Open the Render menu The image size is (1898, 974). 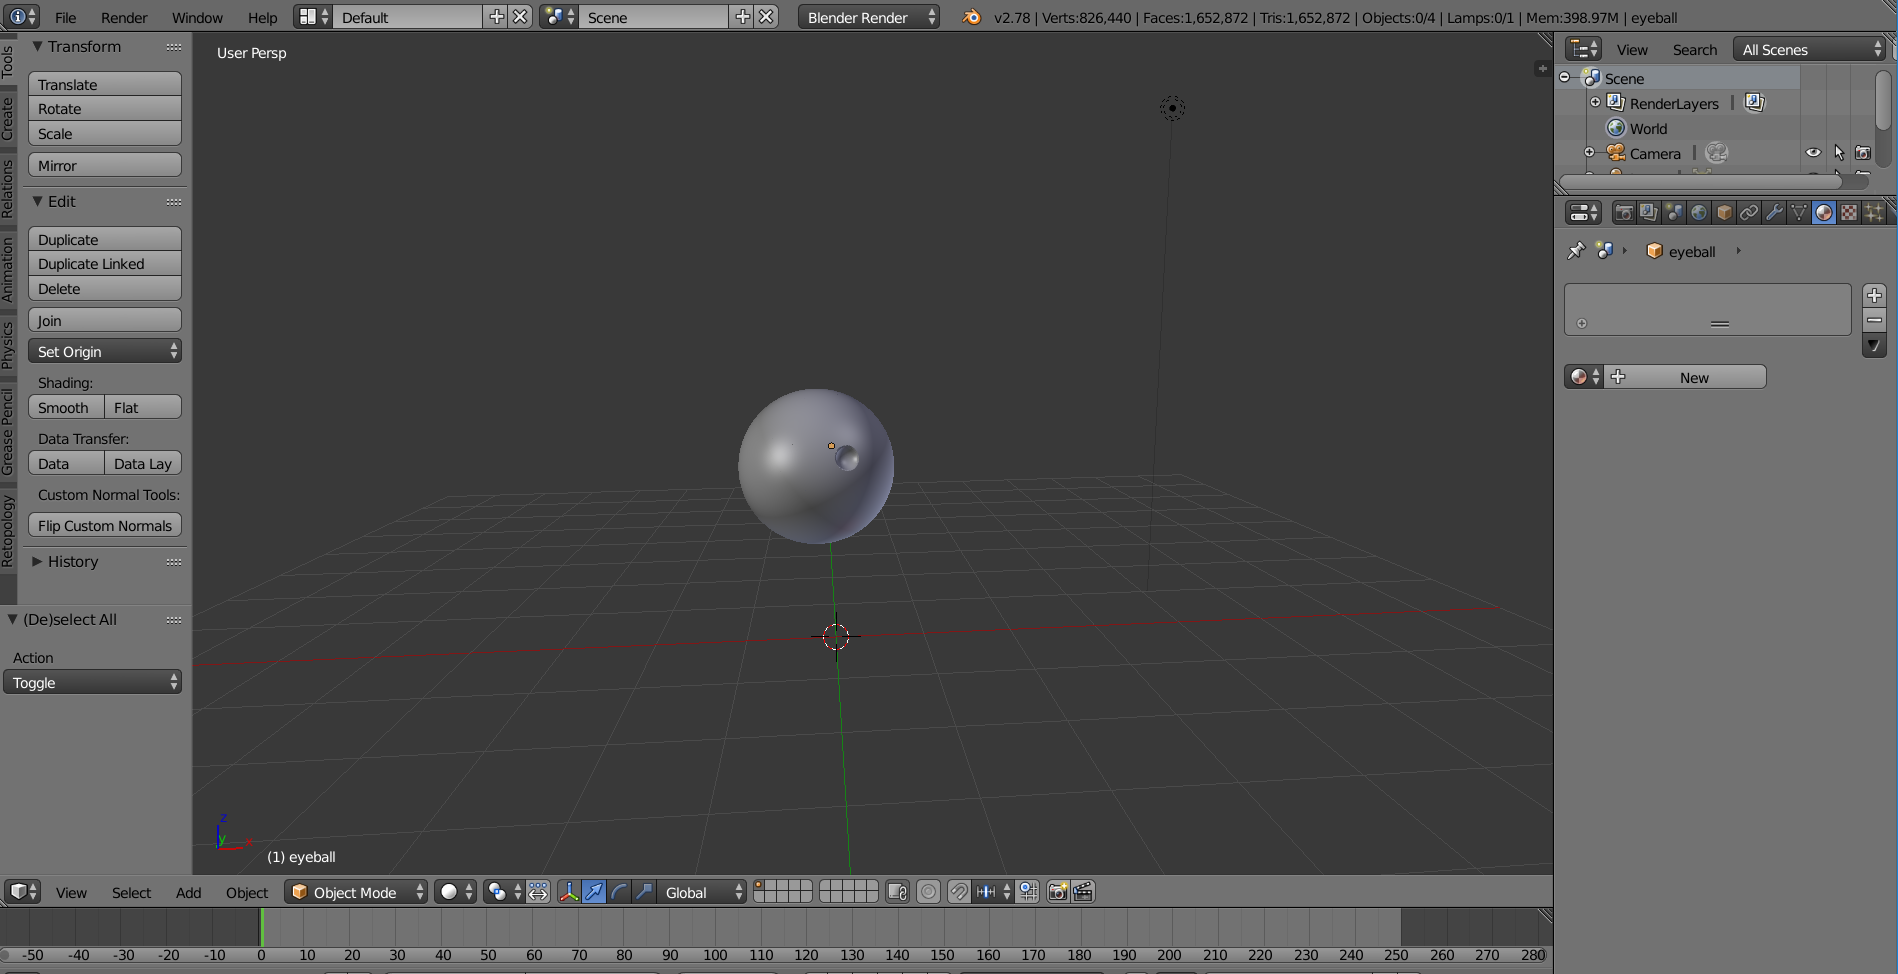124,17
